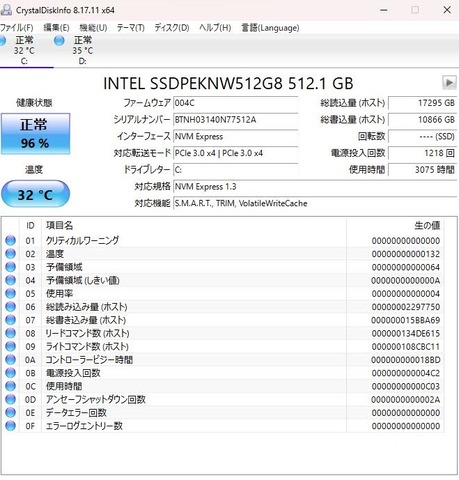The image size is (459, 480).
Task: Open the ファイル(F) menu
Action: [x=17, y=28]
